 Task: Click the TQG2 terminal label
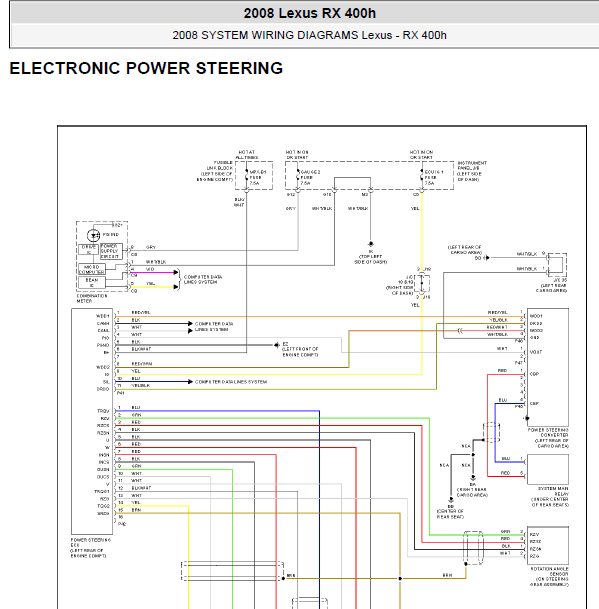[x=103, y=506]
